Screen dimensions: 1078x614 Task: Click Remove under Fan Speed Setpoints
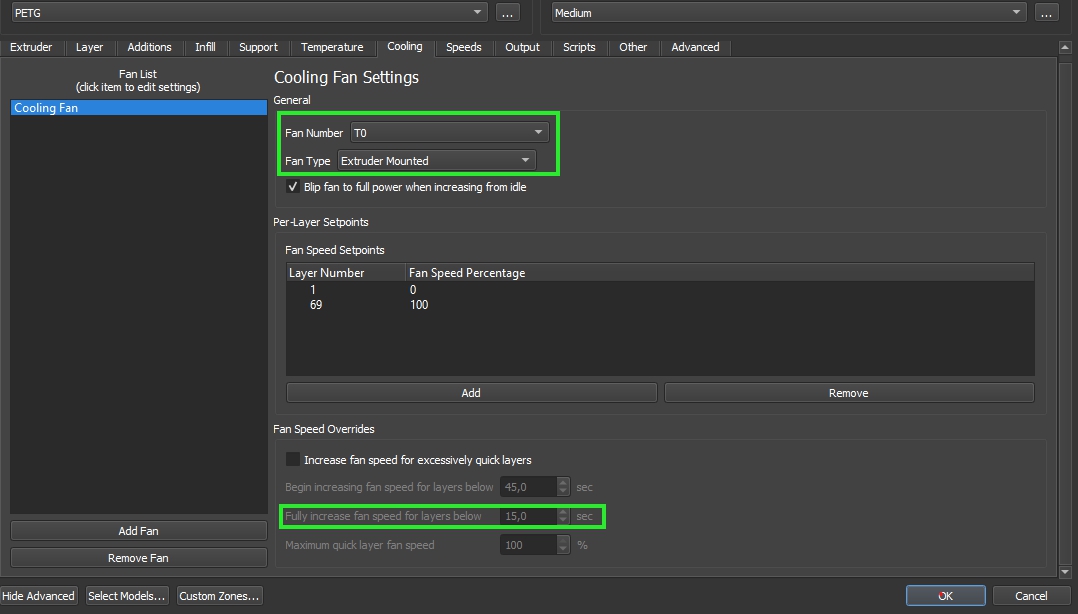coord(848,393)
